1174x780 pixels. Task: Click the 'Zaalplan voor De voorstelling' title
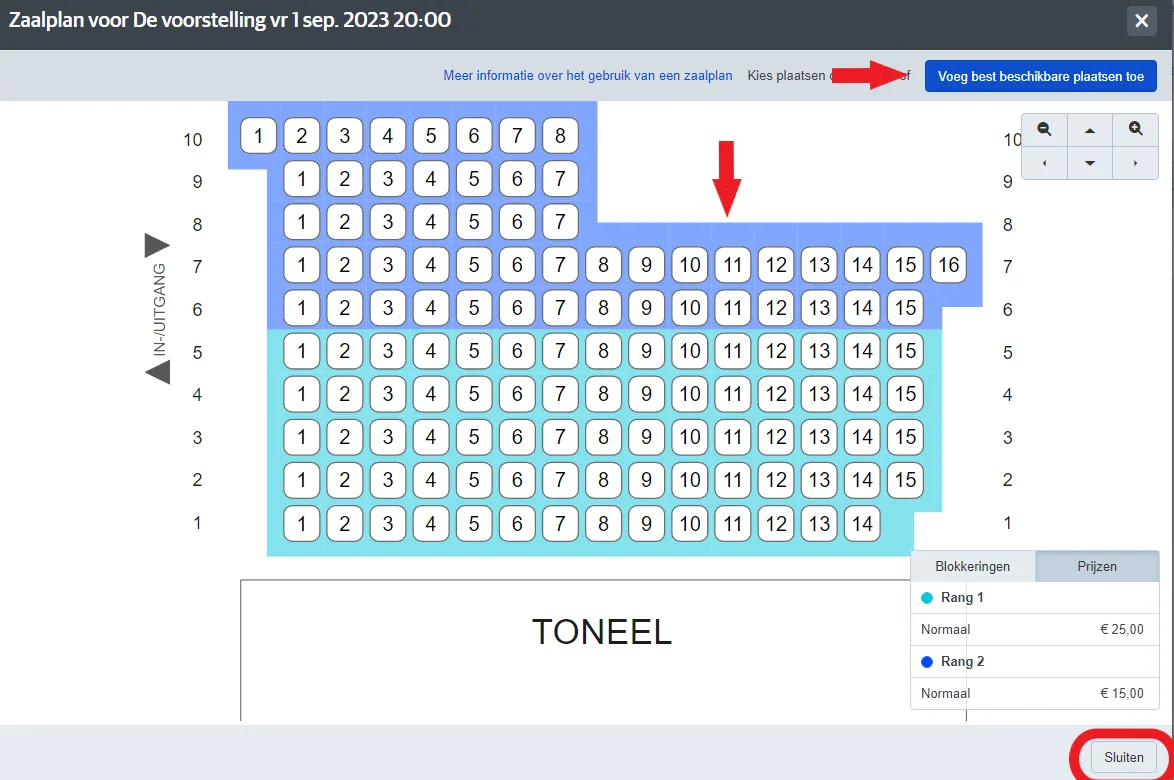[x=230, y=20]
